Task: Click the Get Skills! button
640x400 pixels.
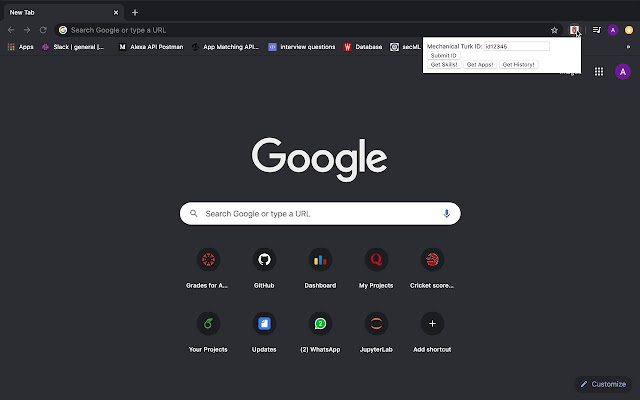Action: [444, 64]
